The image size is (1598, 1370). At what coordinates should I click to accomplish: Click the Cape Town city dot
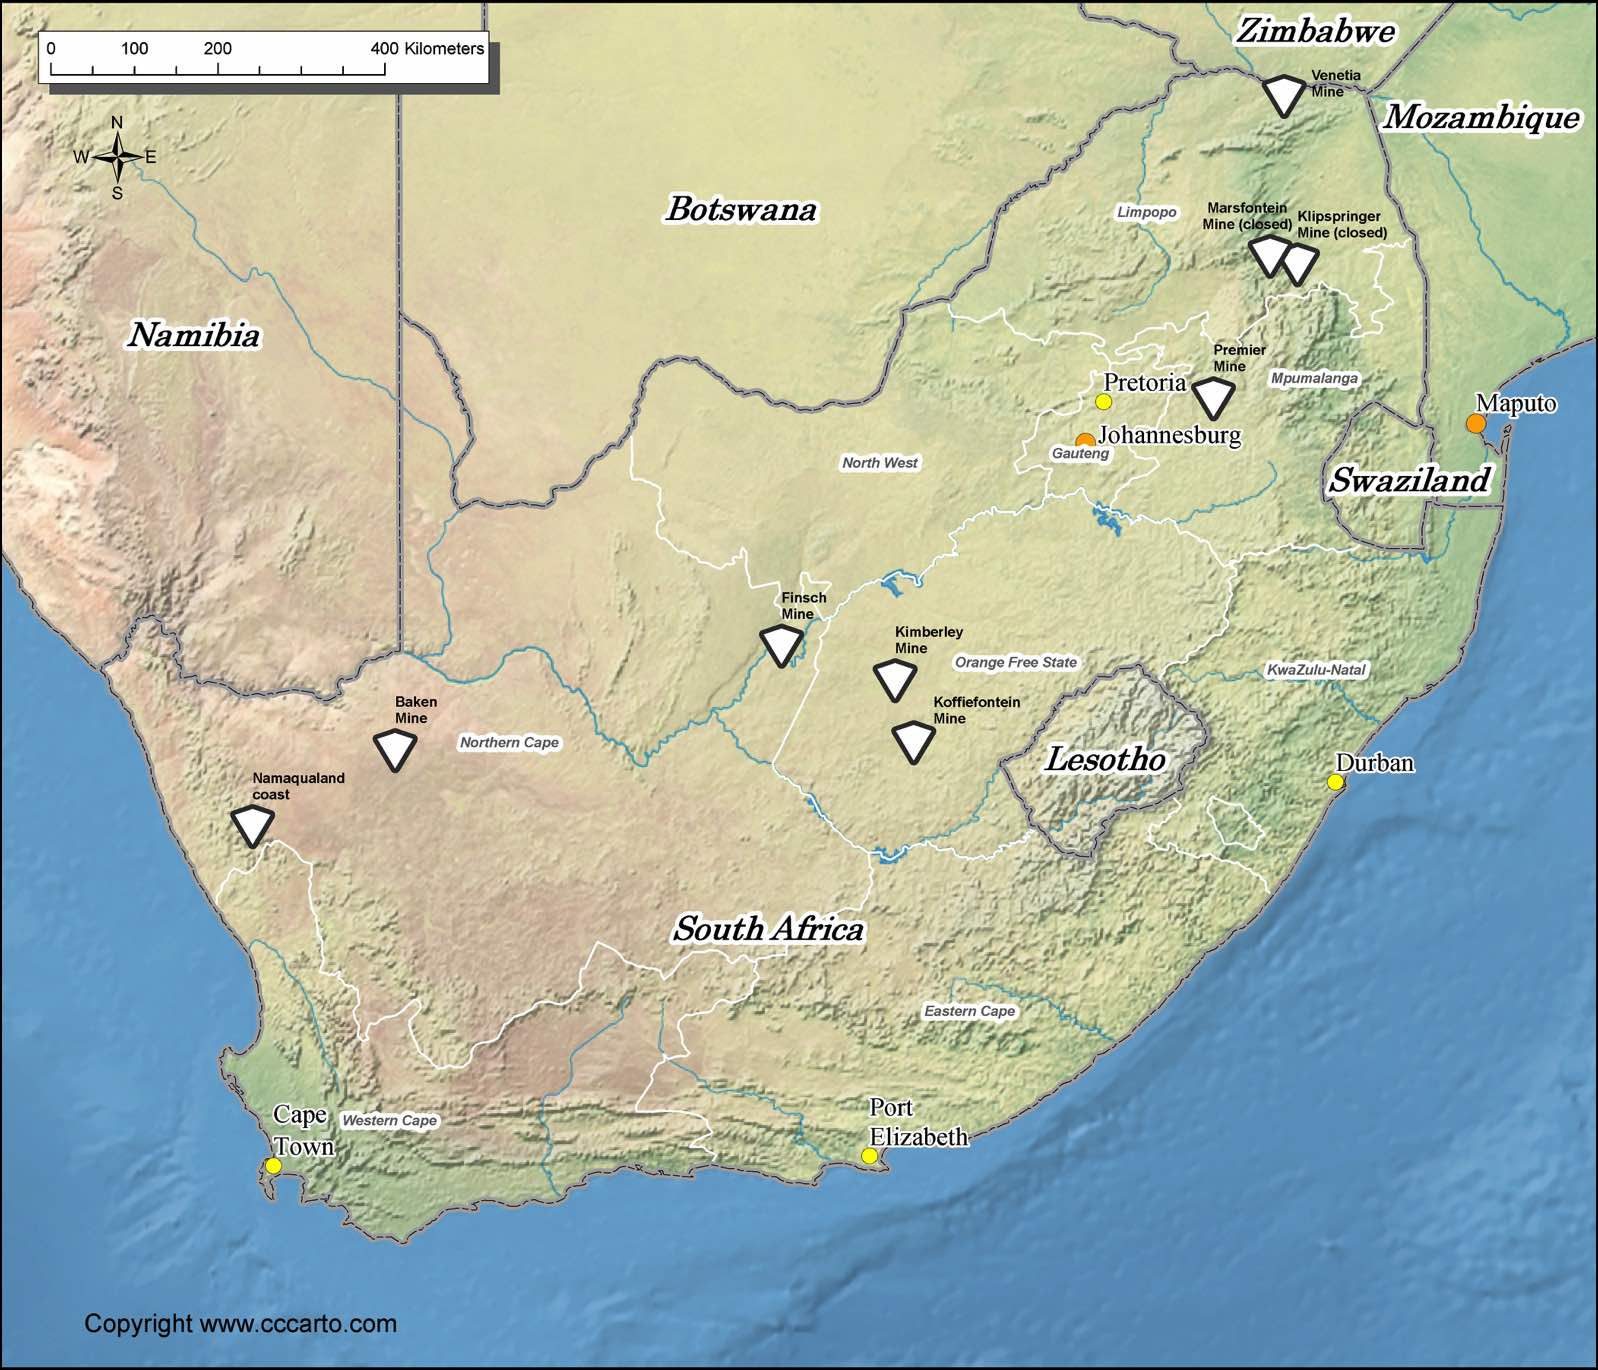tap(273, 1166)
